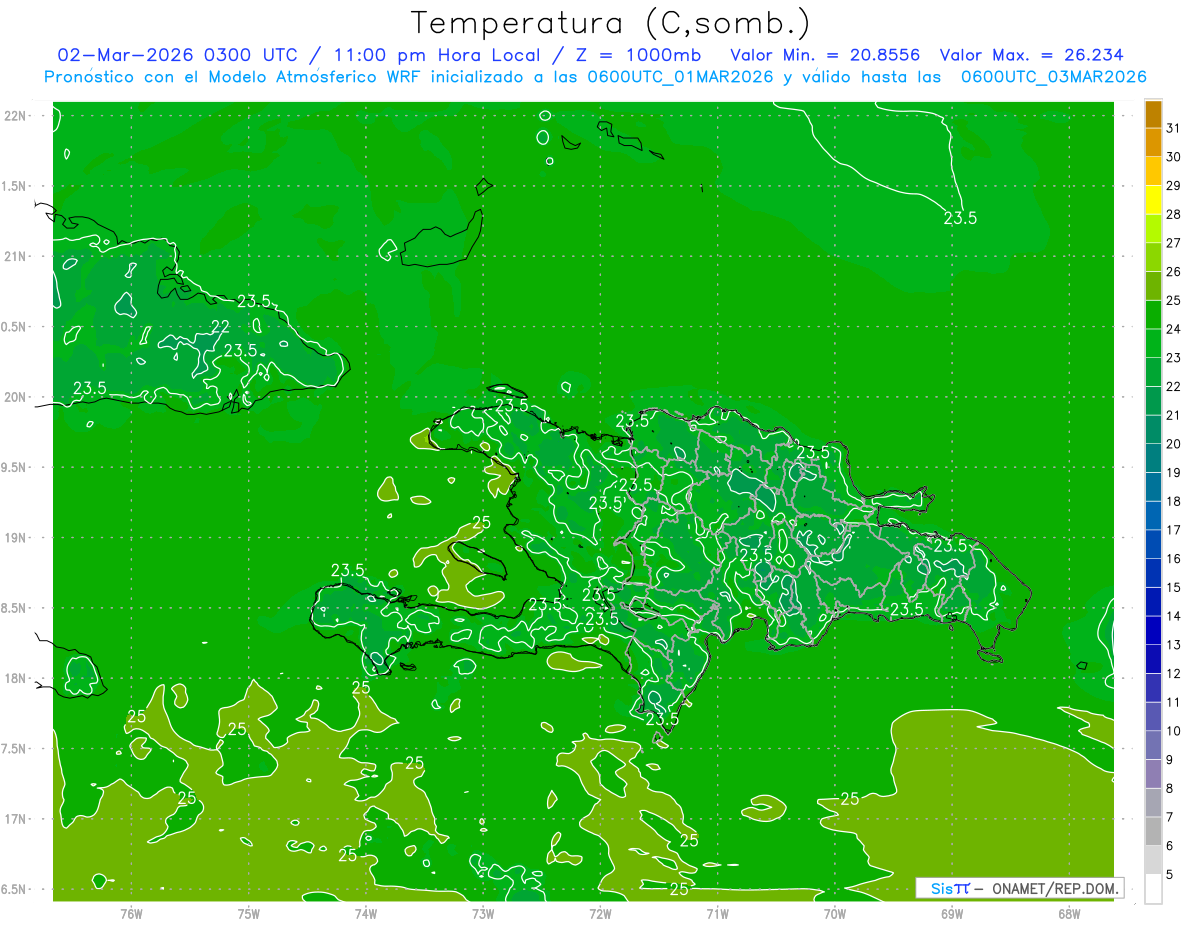The height and width of the screenshot is (927, 1200).
Task: Click the 70W longitude axis label
Action: click(x=835, y=914)
